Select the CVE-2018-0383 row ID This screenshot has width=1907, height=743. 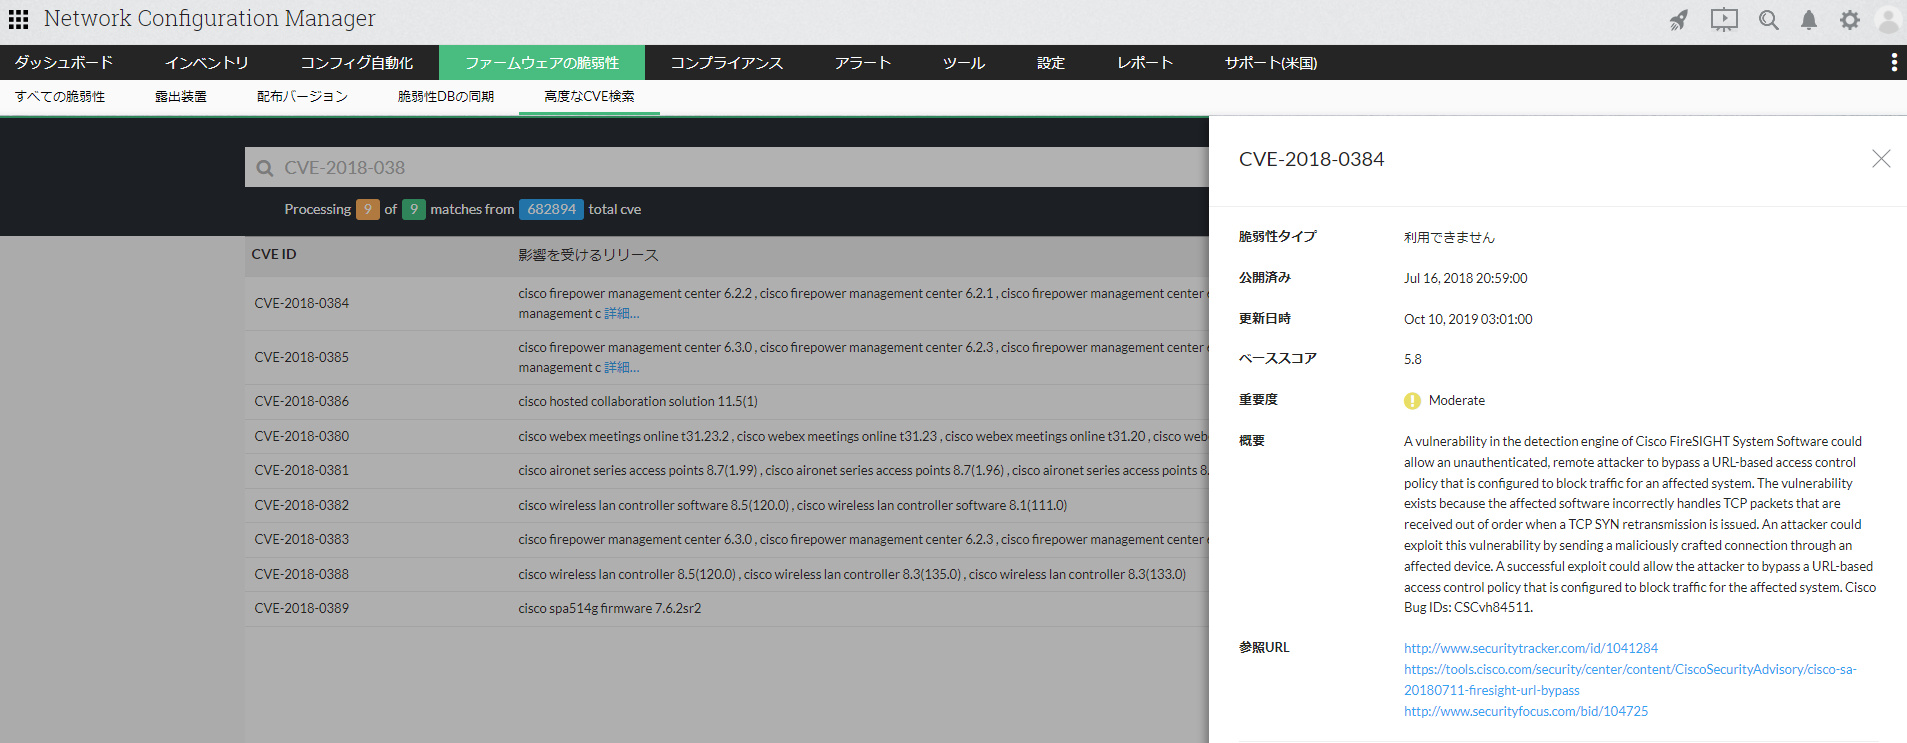click(x=302, y=540)
